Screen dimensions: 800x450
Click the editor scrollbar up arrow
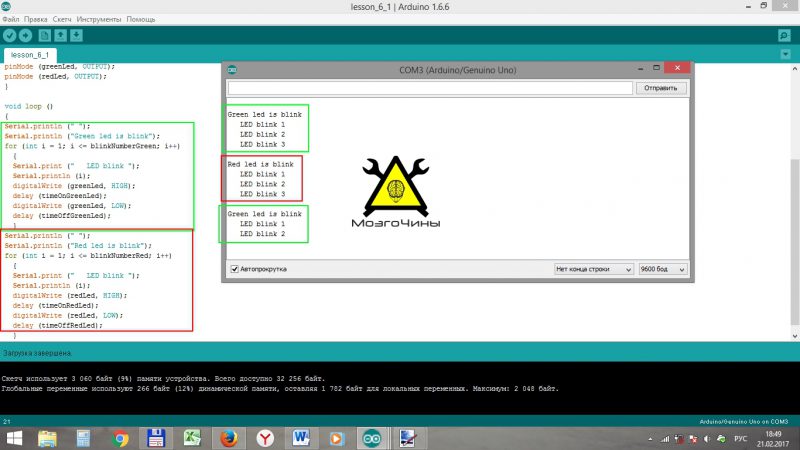point(795,69)
